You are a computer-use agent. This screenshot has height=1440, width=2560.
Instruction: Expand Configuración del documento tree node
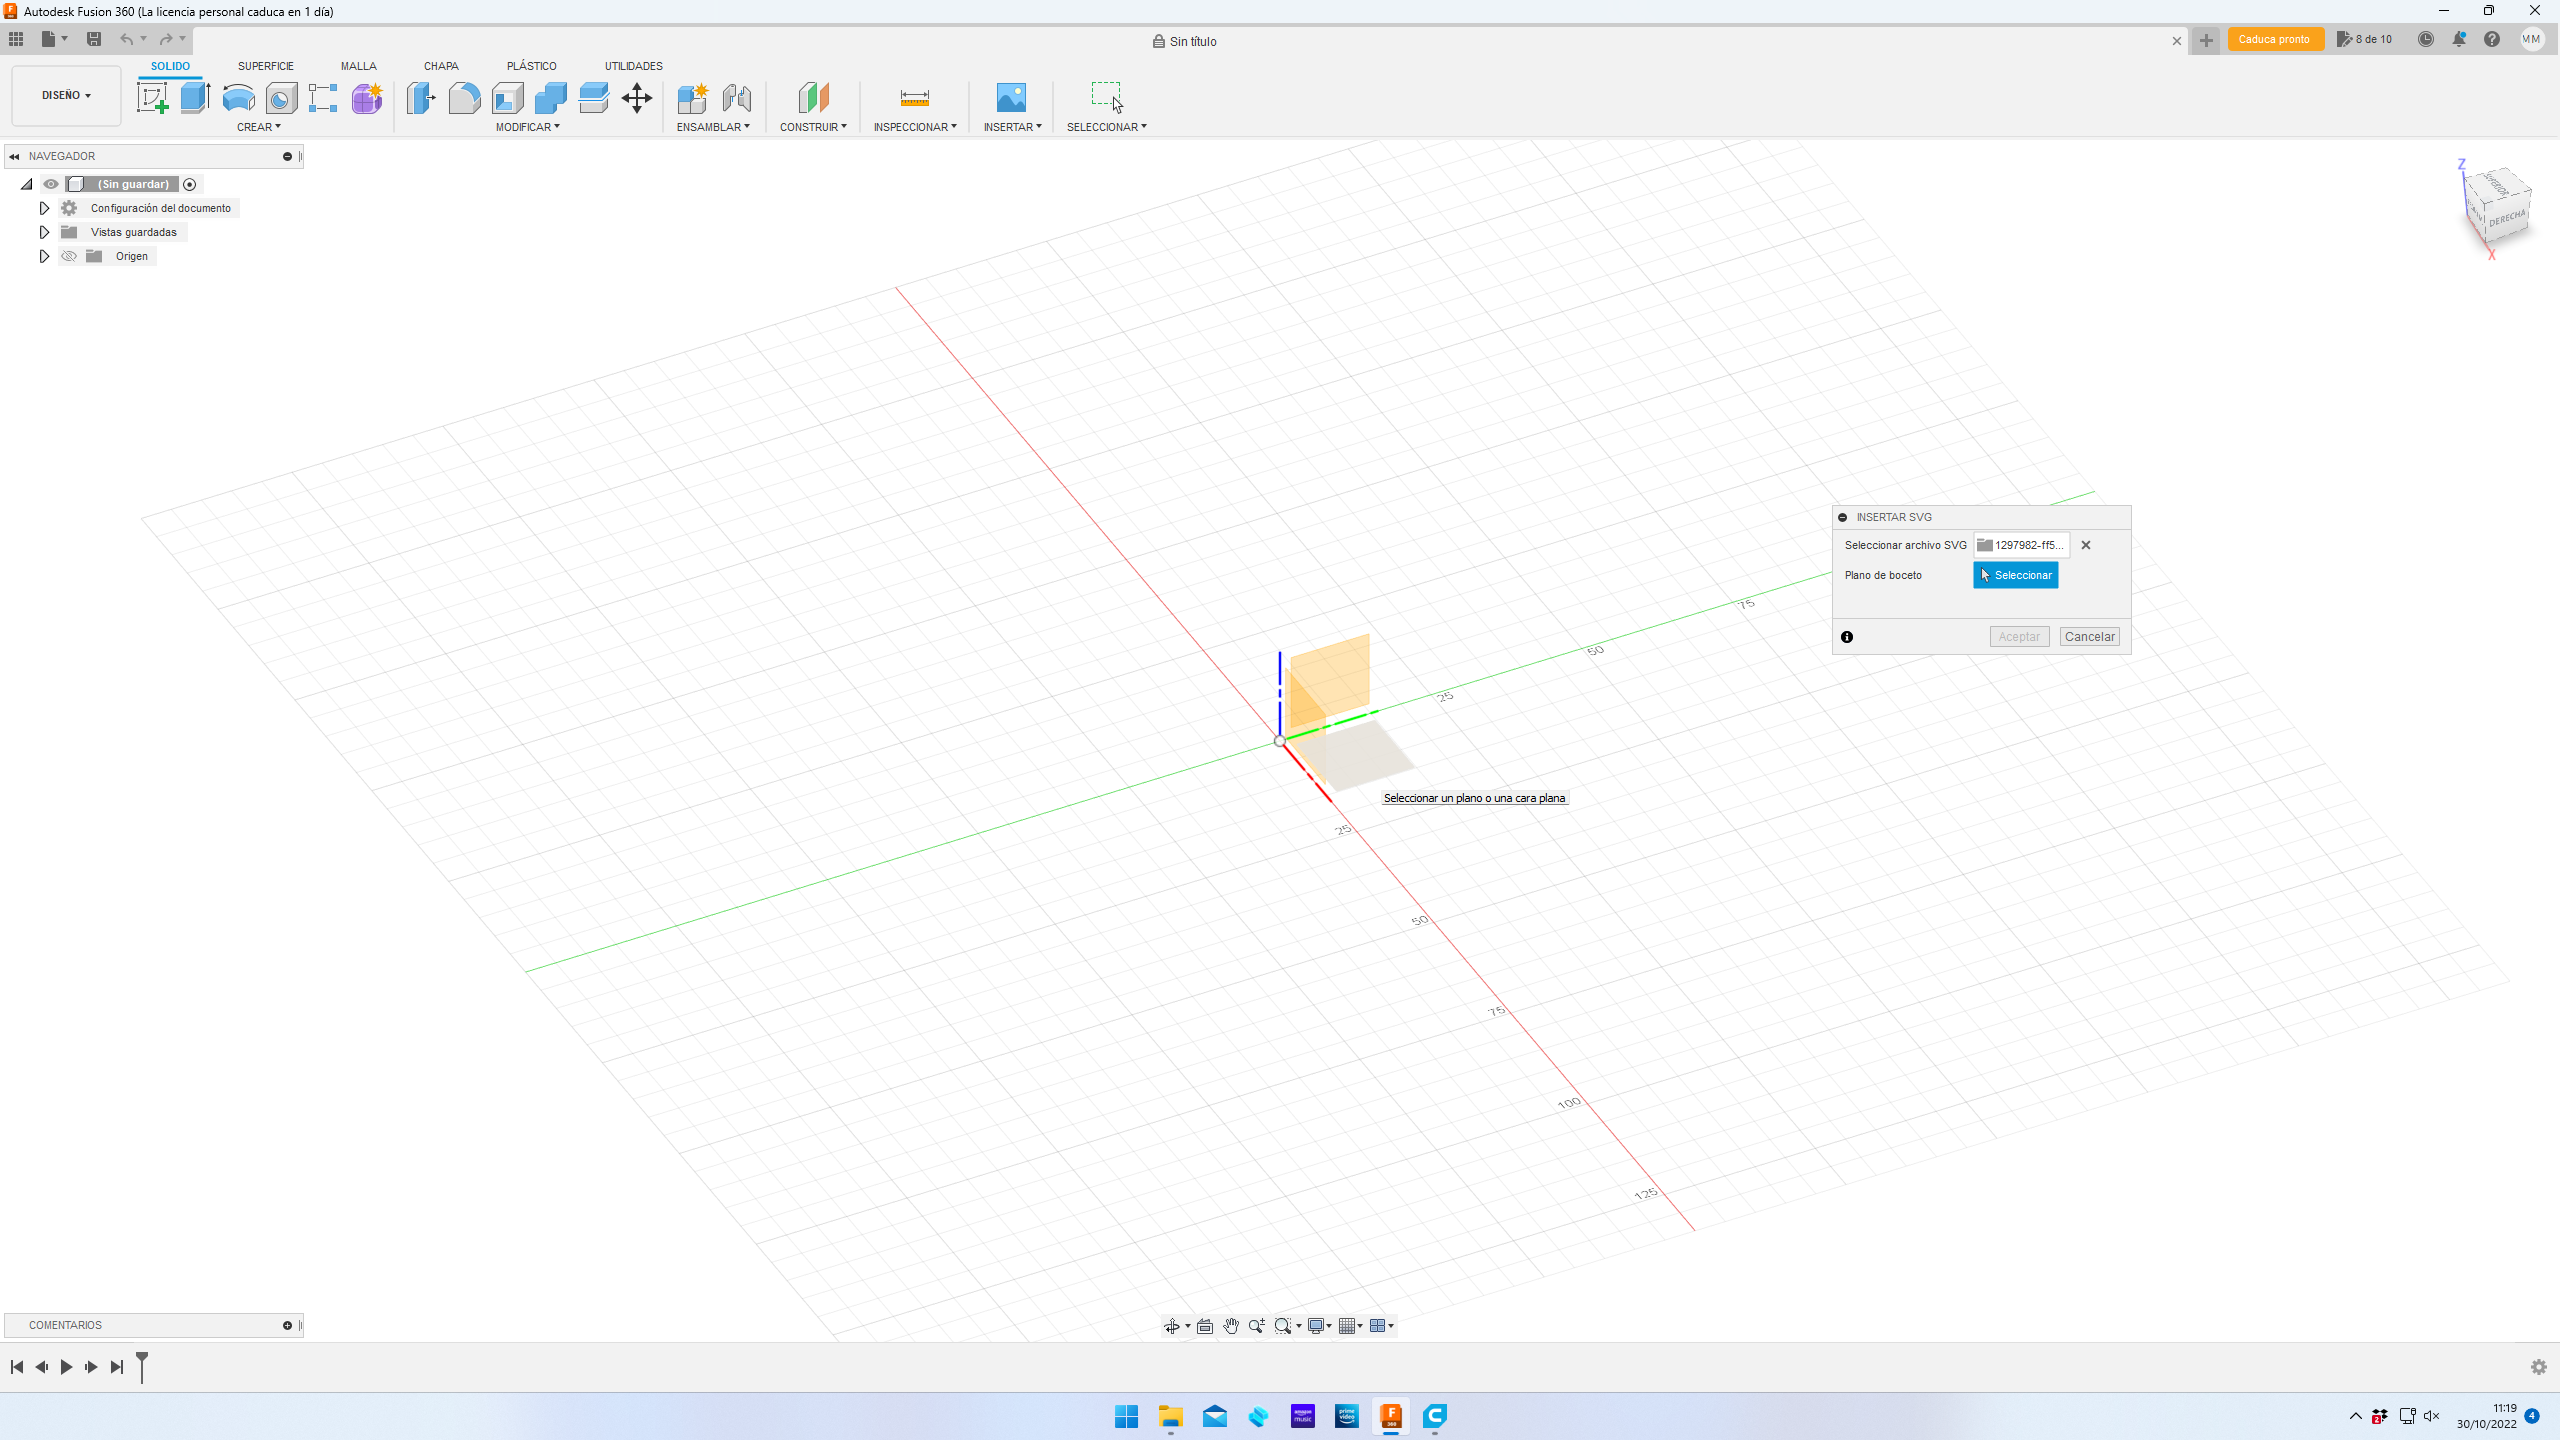pyautogui.click(x=44, y=208)
